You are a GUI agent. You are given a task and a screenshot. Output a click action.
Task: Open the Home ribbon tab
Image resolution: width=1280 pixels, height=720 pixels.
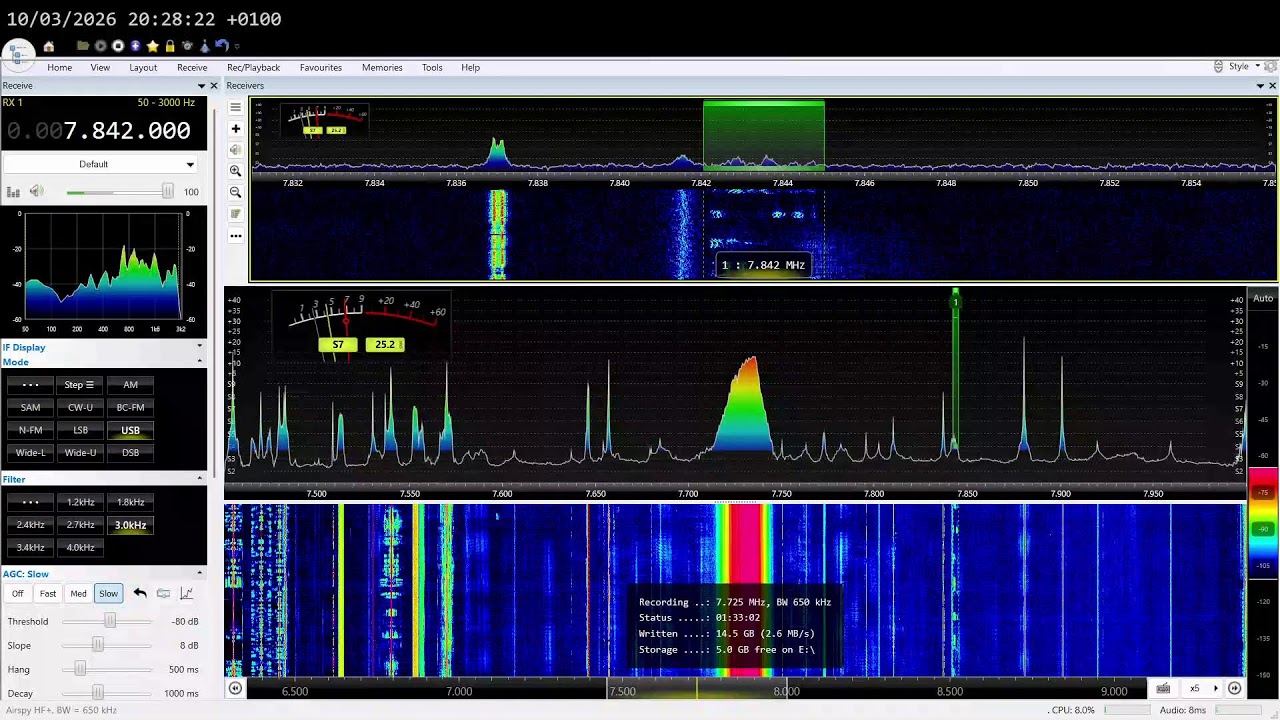(59, 67)
